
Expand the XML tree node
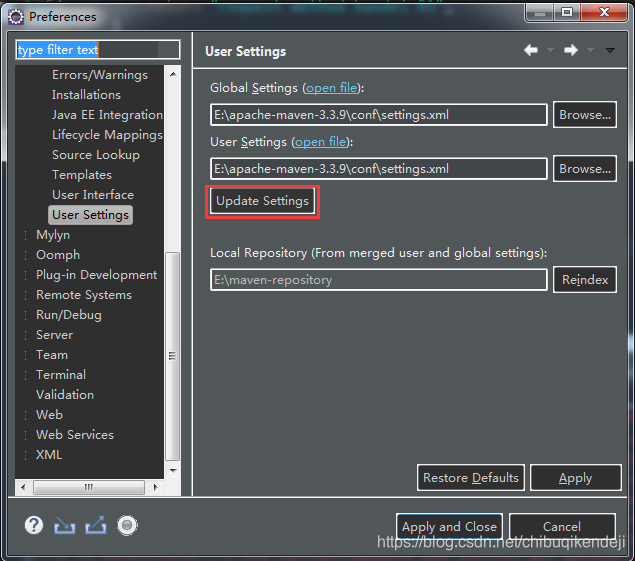pyautogui.click(x=27, y=455)
